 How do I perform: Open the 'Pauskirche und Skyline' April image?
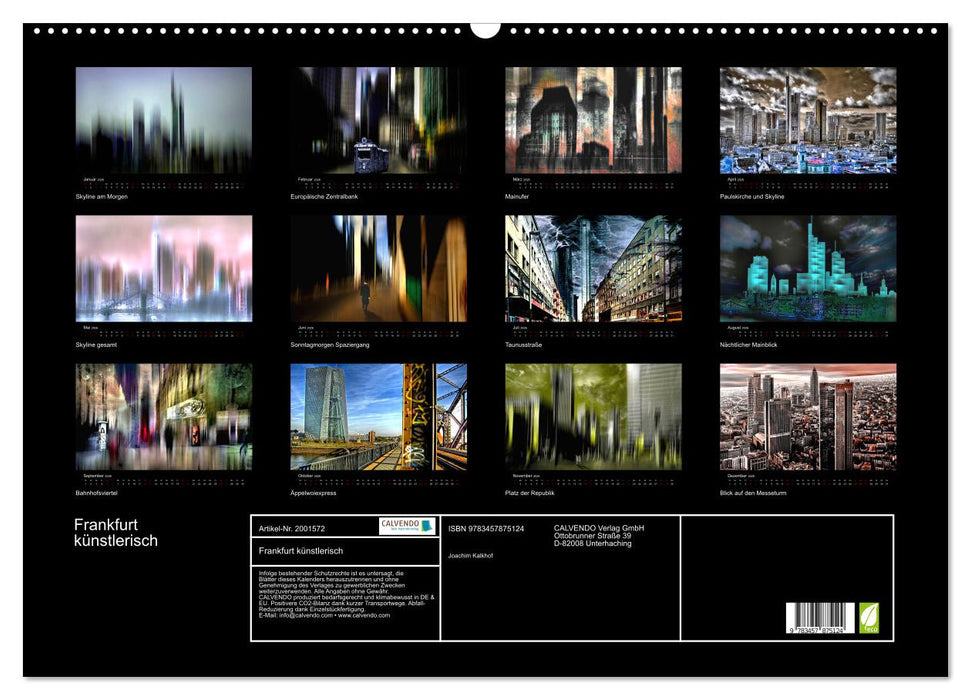pyautogui.click(x=810, y=120)
